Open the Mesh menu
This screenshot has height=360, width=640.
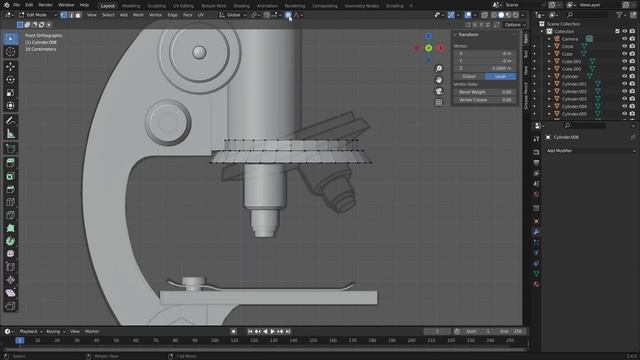click(138, 15)
